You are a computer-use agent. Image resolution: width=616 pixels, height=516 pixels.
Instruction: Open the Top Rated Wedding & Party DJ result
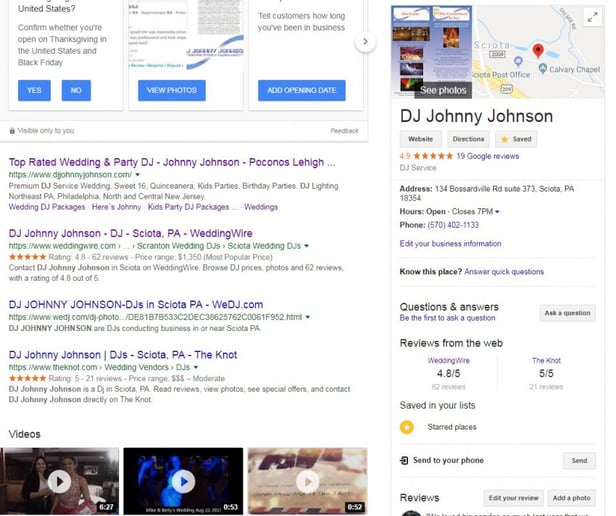pyautogui.click(x=172, y=162)
